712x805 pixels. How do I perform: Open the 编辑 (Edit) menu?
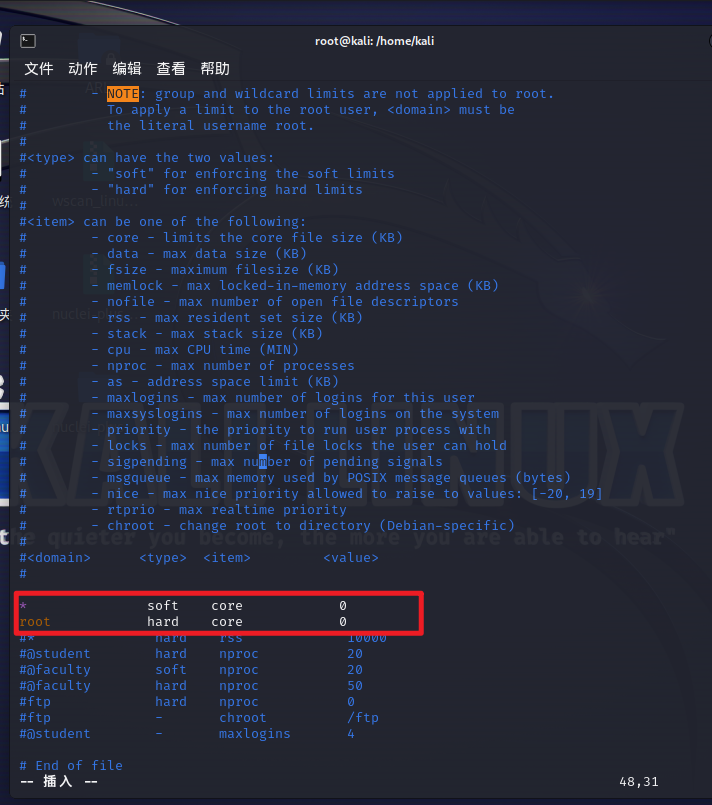pos(127,69)
